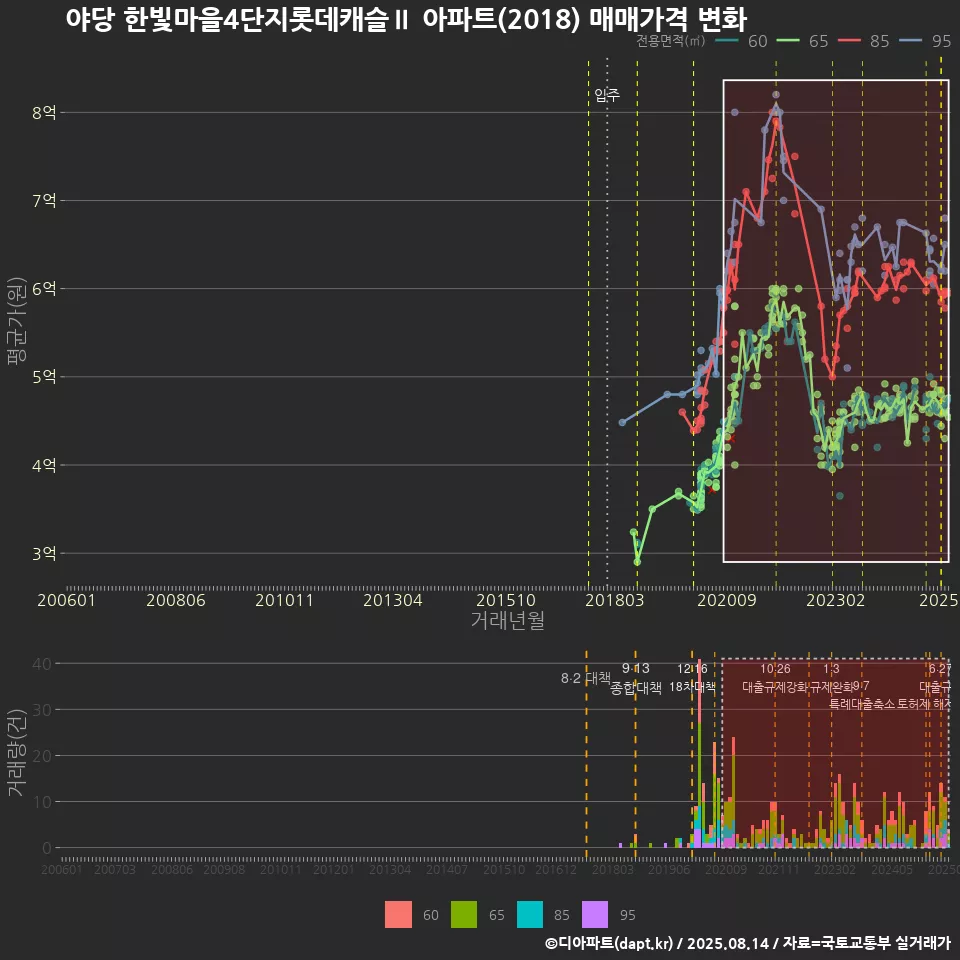Click the 10·26 대출규제강화 annotation
This screenshot has width=960, height=960.
(x=775, y=678)
